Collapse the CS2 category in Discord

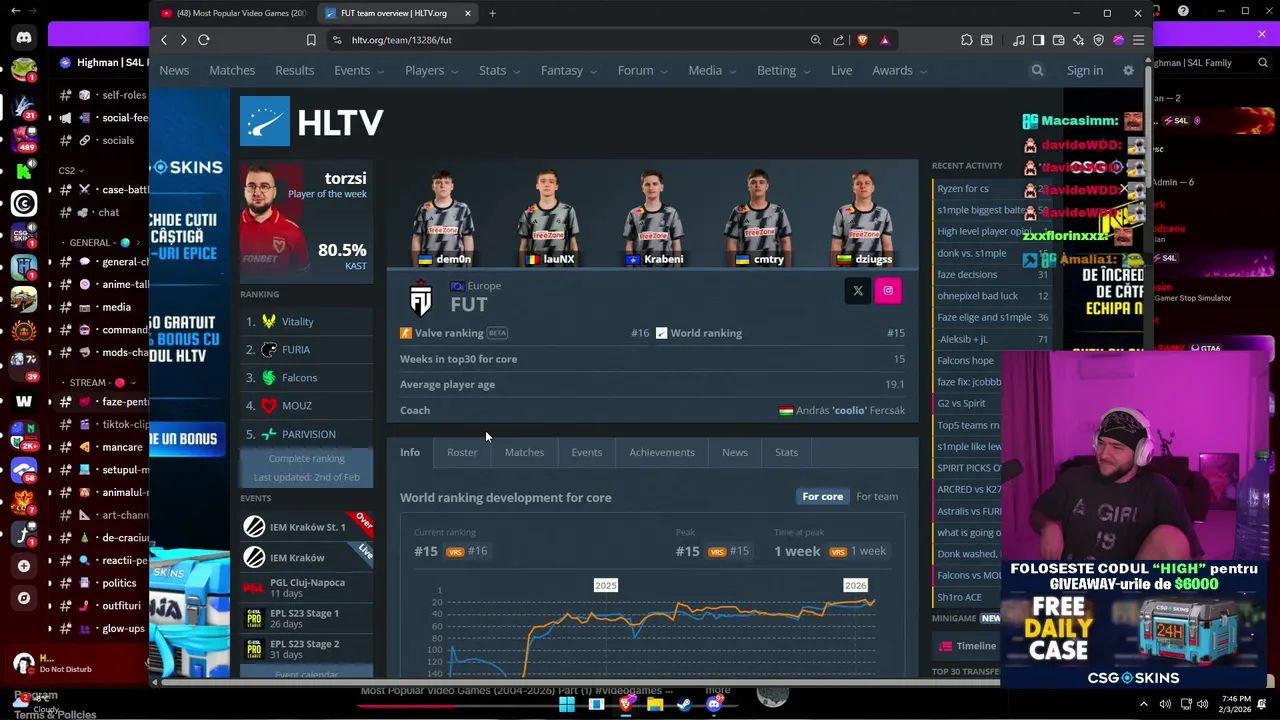71,170
